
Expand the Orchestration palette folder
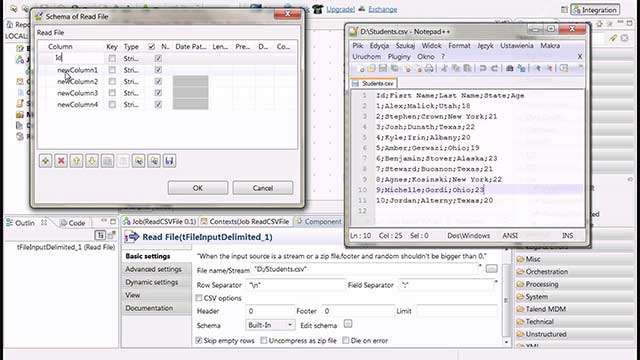click(546, 272)
